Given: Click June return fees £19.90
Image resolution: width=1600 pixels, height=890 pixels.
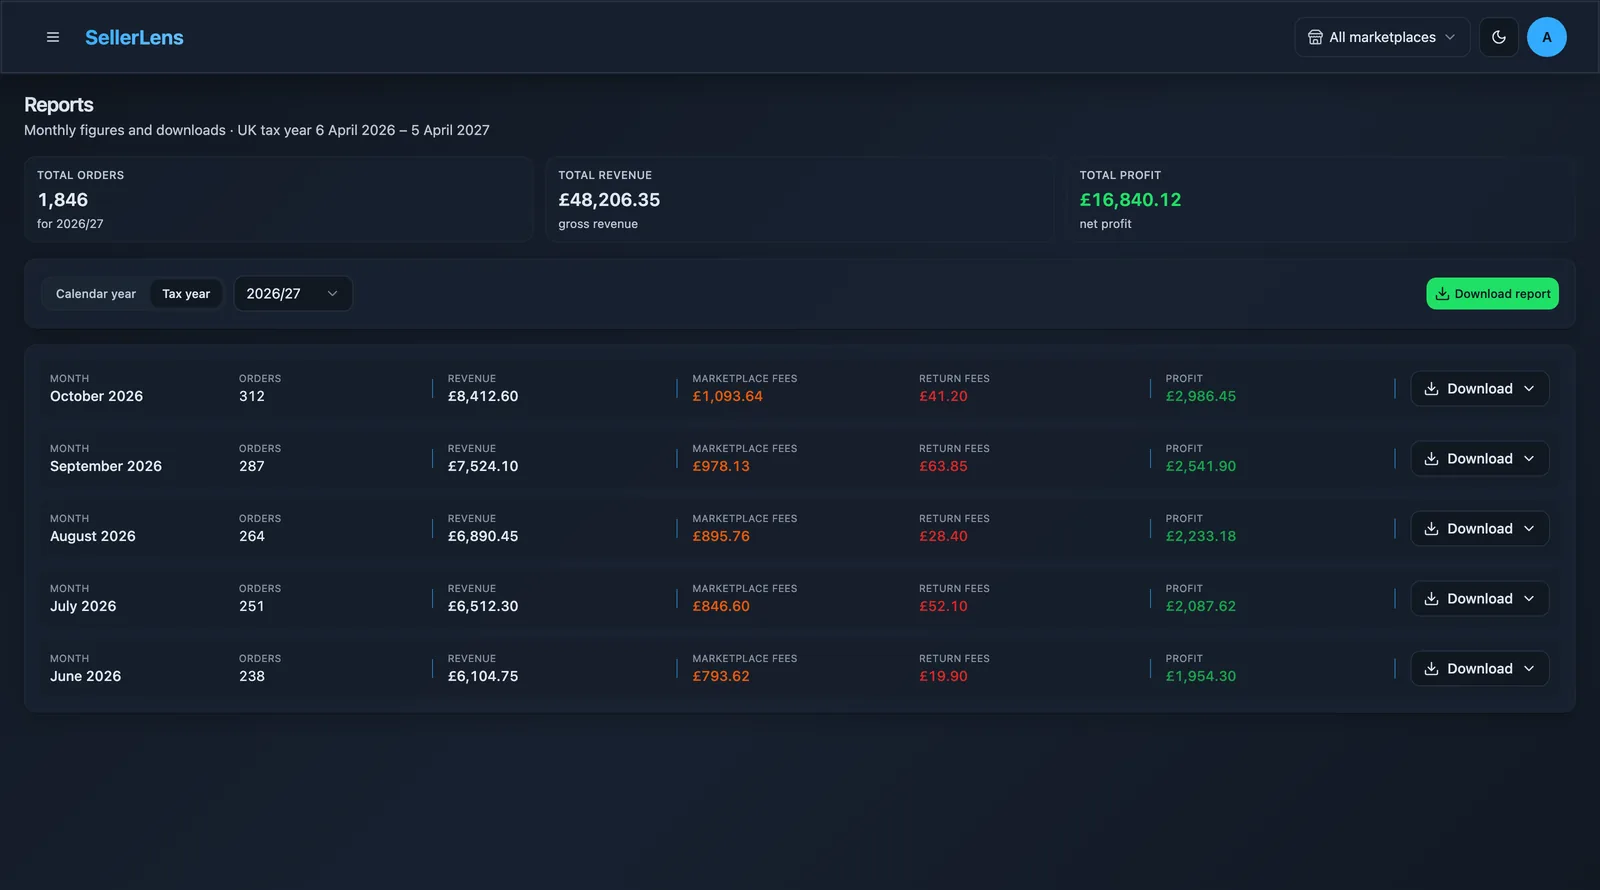Looking at the screenshot, I should (943, 676).
